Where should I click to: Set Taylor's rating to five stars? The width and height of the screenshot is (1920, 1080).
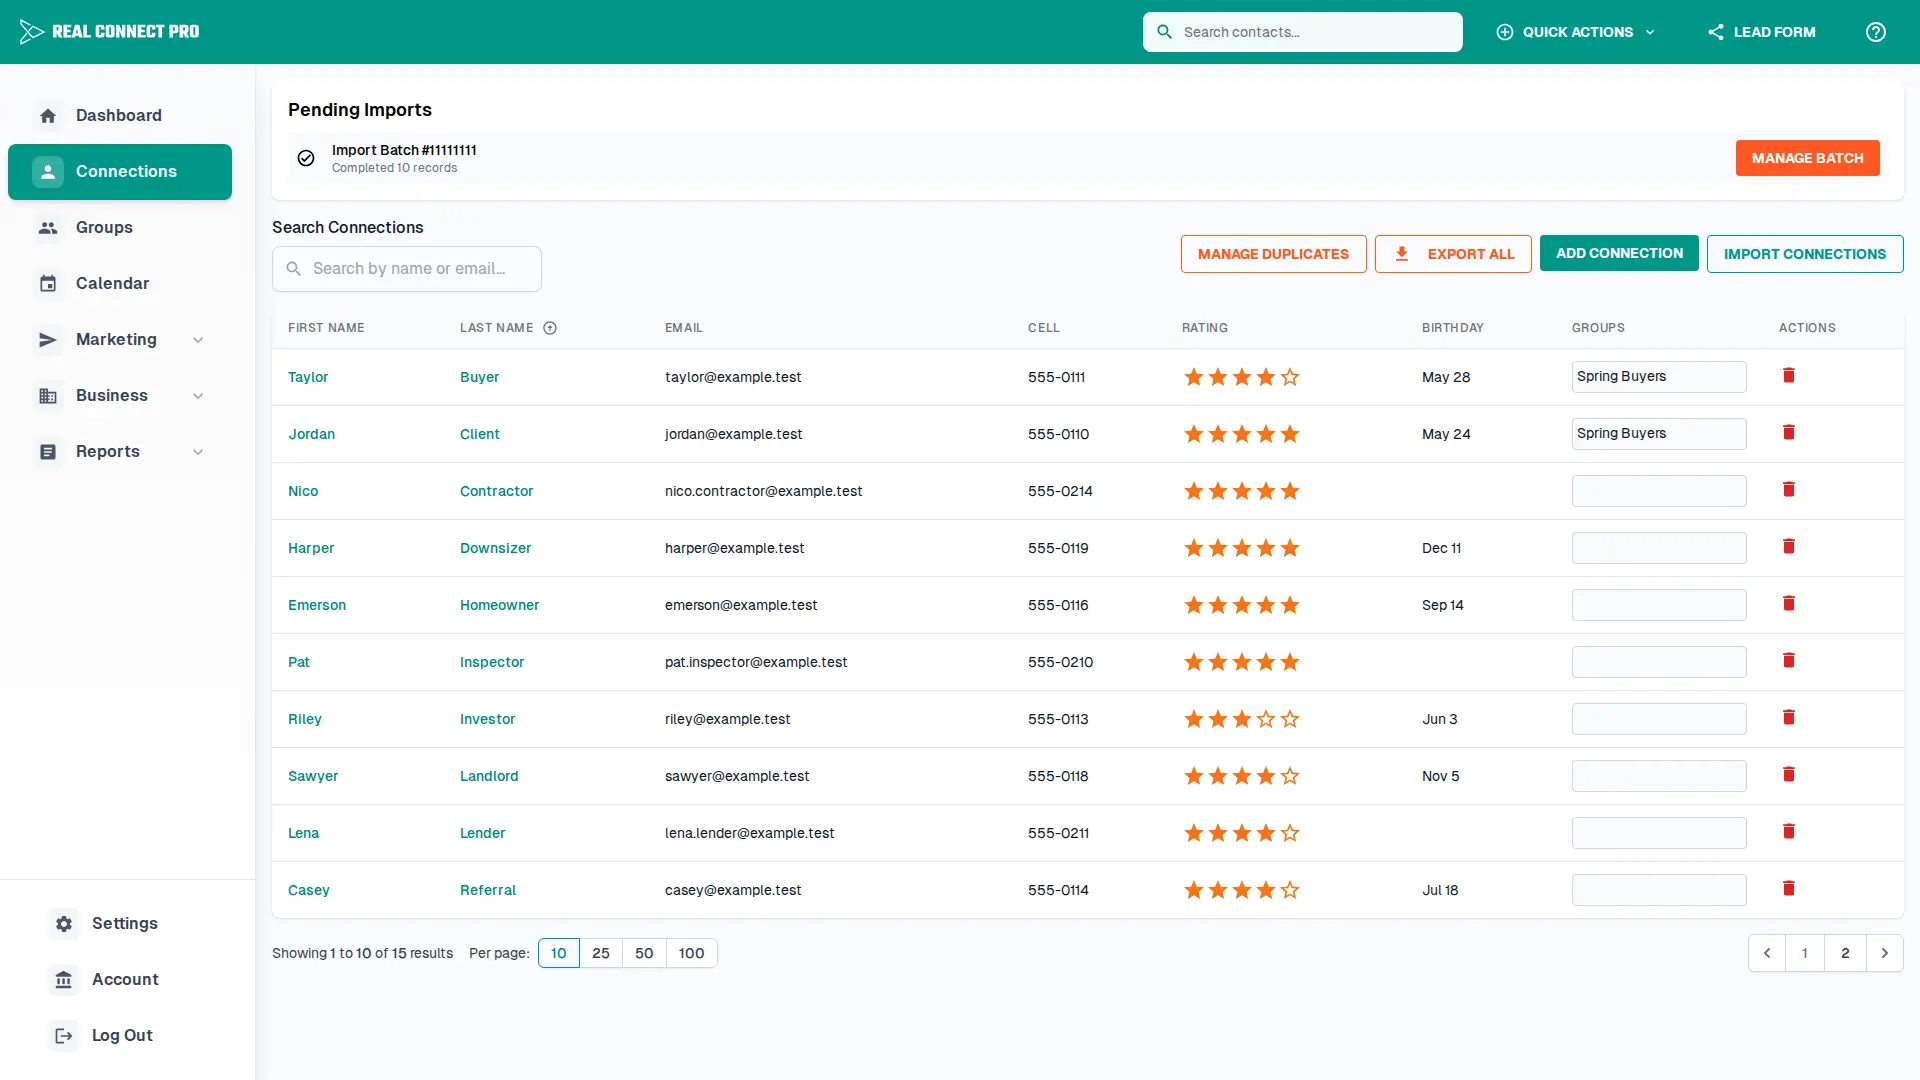(x=1290, y=377)
